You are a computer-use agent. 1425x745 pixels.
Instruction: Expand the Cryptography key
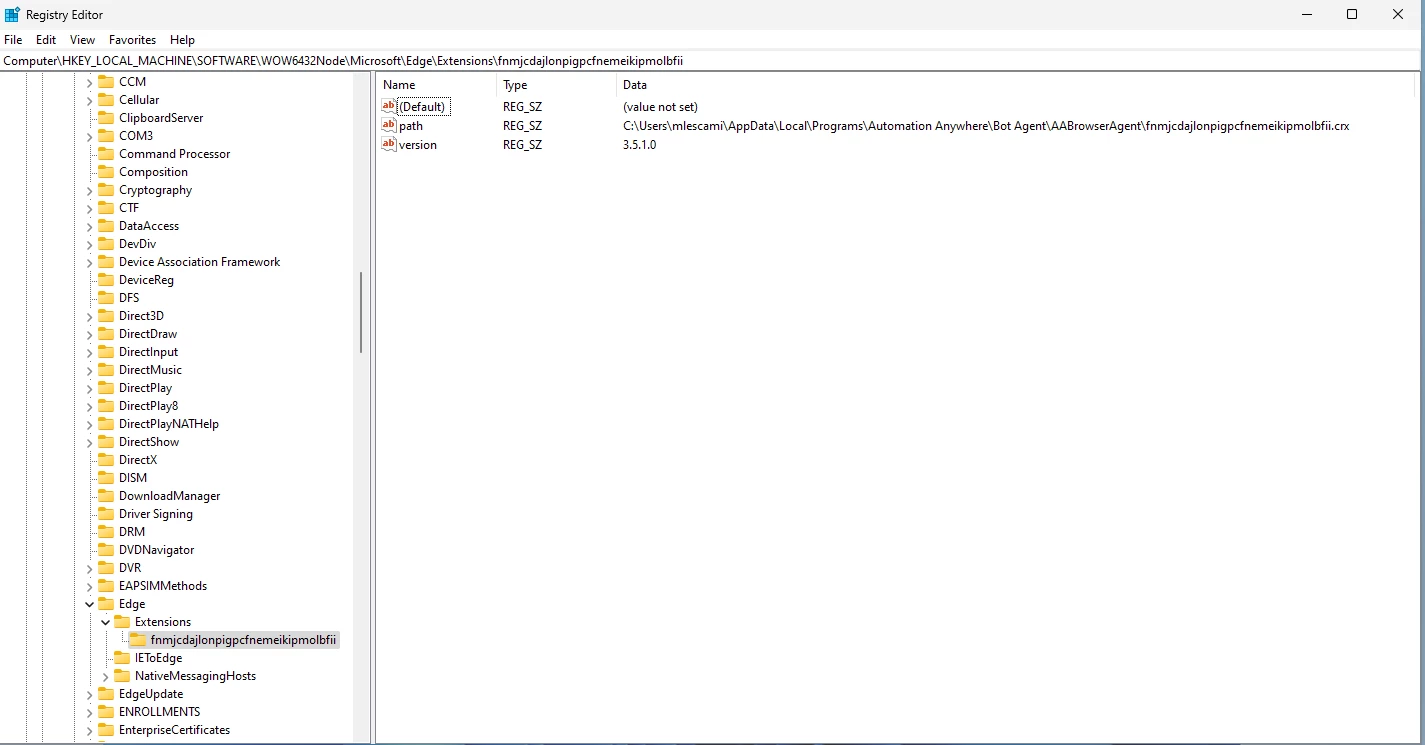[89, 190]
